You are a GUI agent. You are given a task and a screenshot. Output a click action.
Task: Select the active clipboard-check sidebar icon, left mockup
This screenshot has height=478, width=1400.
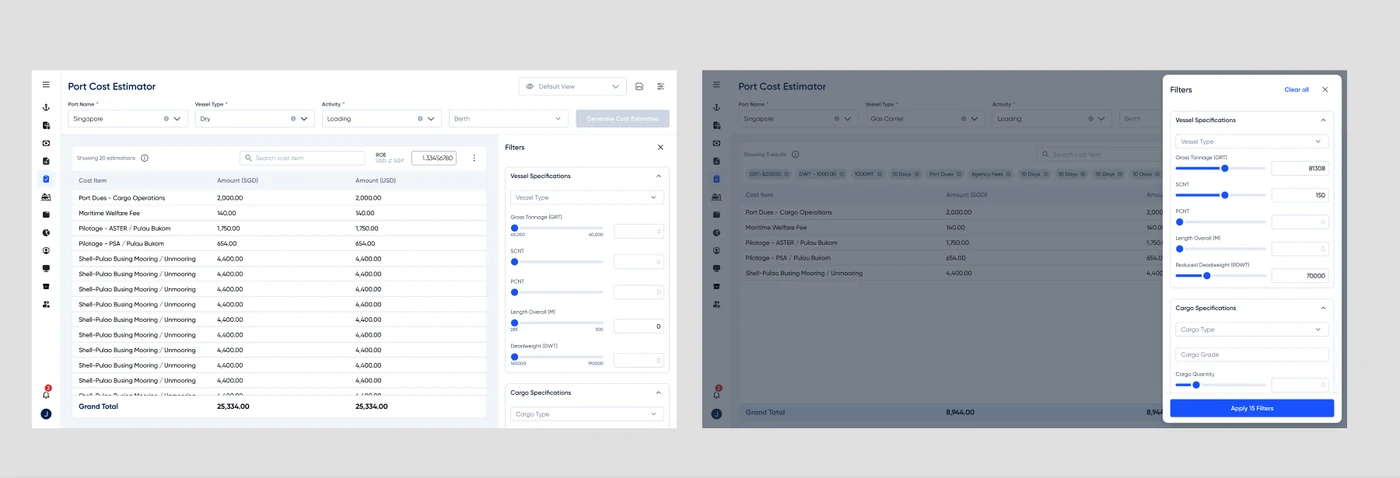coord(46,179)
